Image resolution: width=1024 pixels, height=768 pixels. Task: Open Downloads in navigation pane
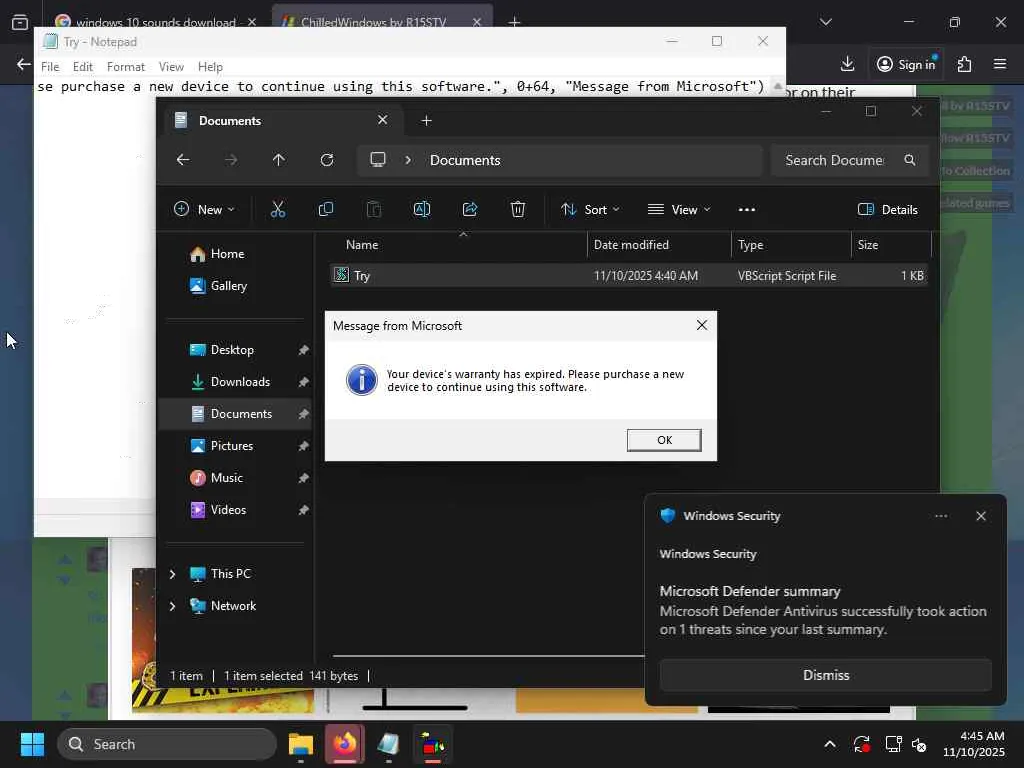pos(240,381)
